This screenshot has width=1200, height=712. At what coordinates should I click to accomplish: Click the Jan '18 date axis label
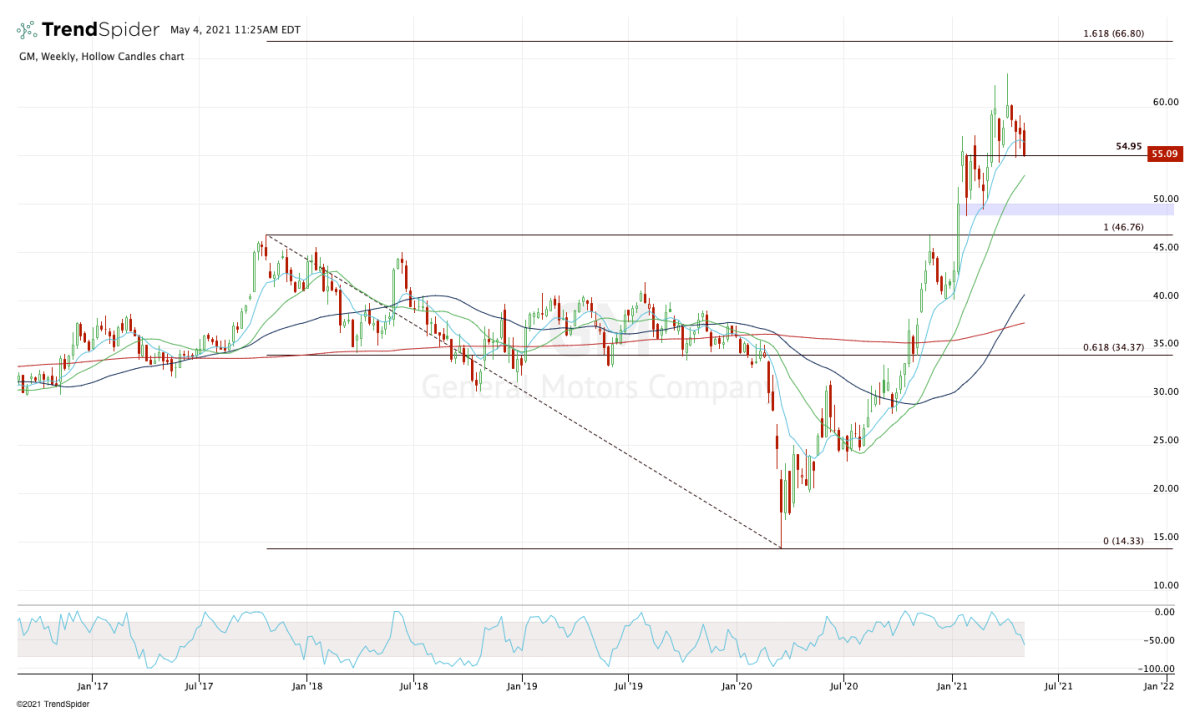coord(307,687)
